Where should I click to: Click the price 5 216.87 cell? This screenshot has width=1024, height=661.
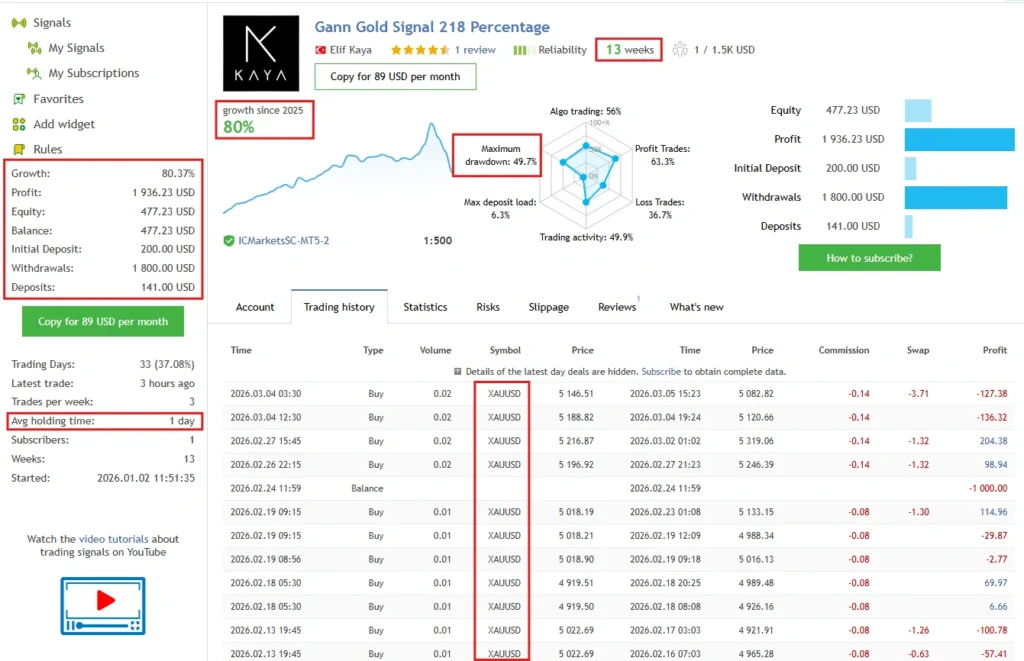(576, 441)
